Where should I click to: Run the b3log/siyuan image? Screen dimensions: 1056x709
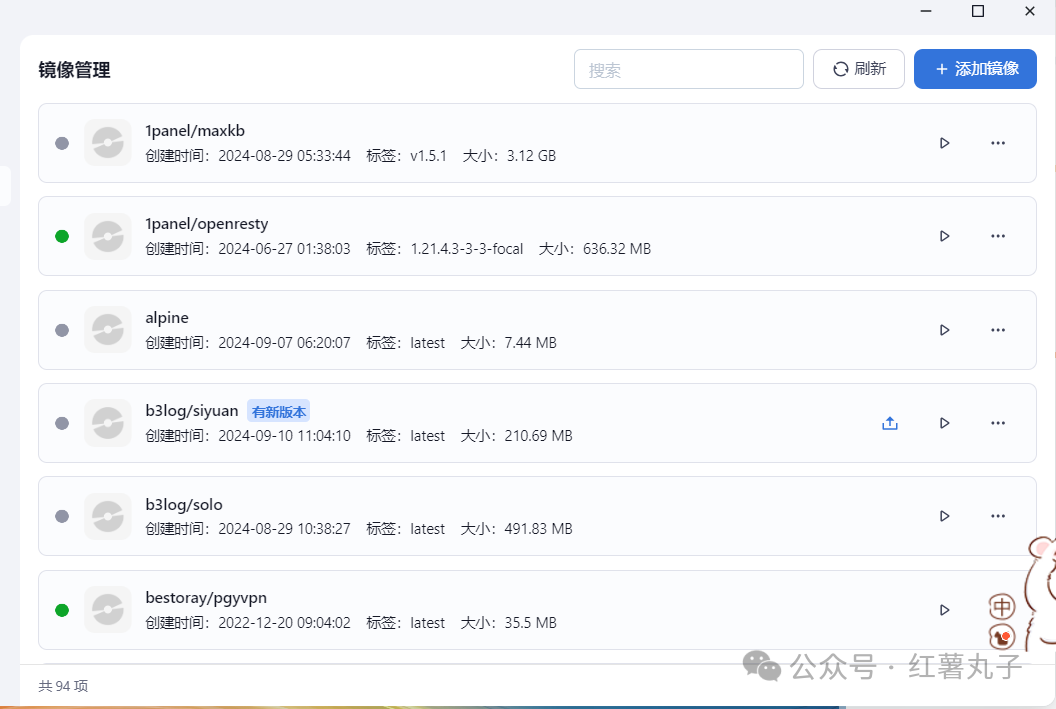[944, 423]
